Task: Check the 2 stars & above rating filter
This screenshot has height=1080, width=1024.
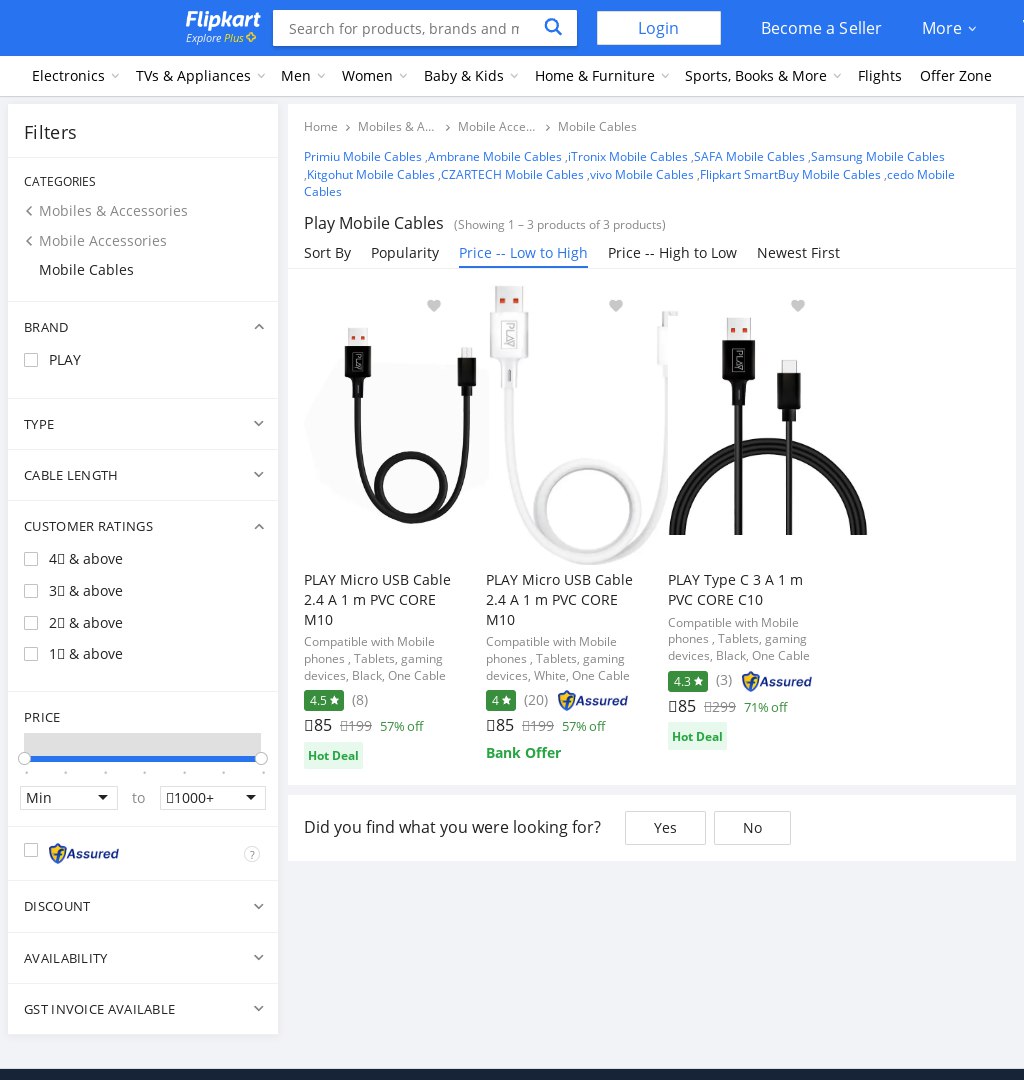Action: 31,623
